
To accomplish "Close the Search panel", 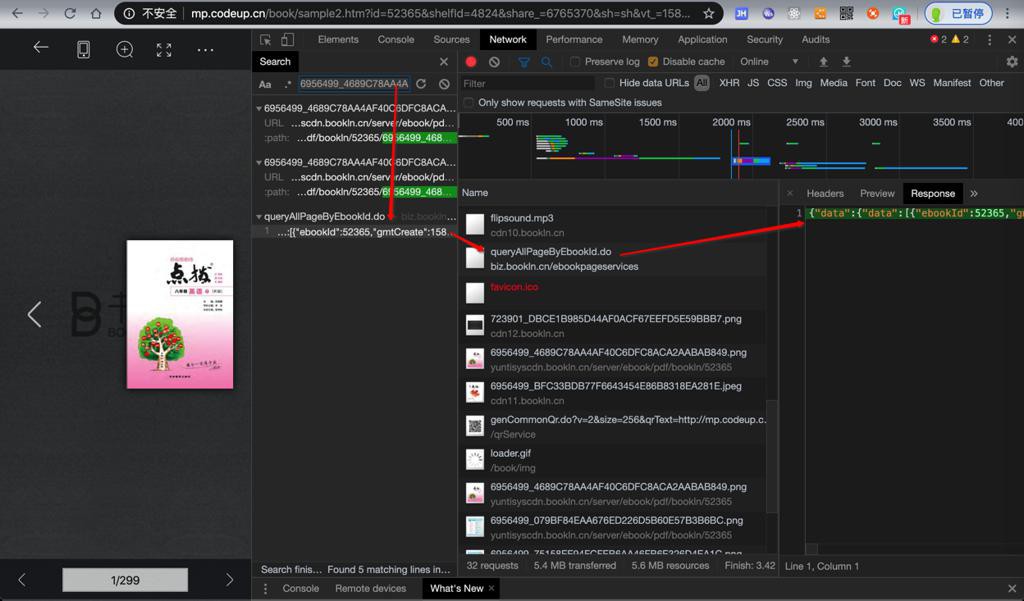I will (x=444, y=61).
